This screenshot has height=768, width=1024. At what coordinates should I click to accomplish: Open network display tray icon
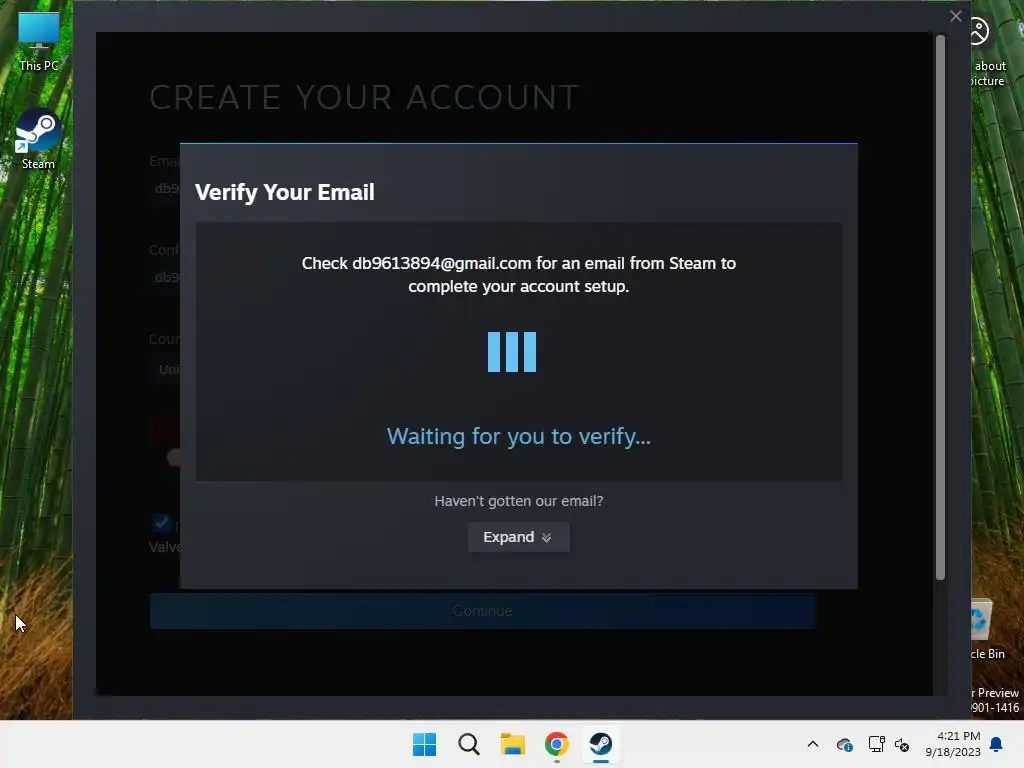[x=876, y=744]
